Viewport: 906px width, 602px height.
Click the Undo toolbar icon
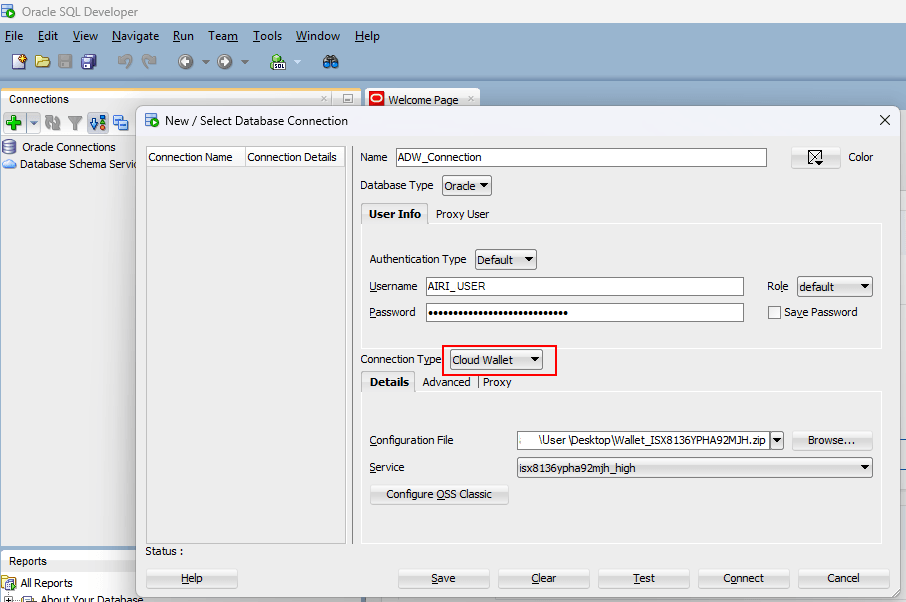point(125,61)
